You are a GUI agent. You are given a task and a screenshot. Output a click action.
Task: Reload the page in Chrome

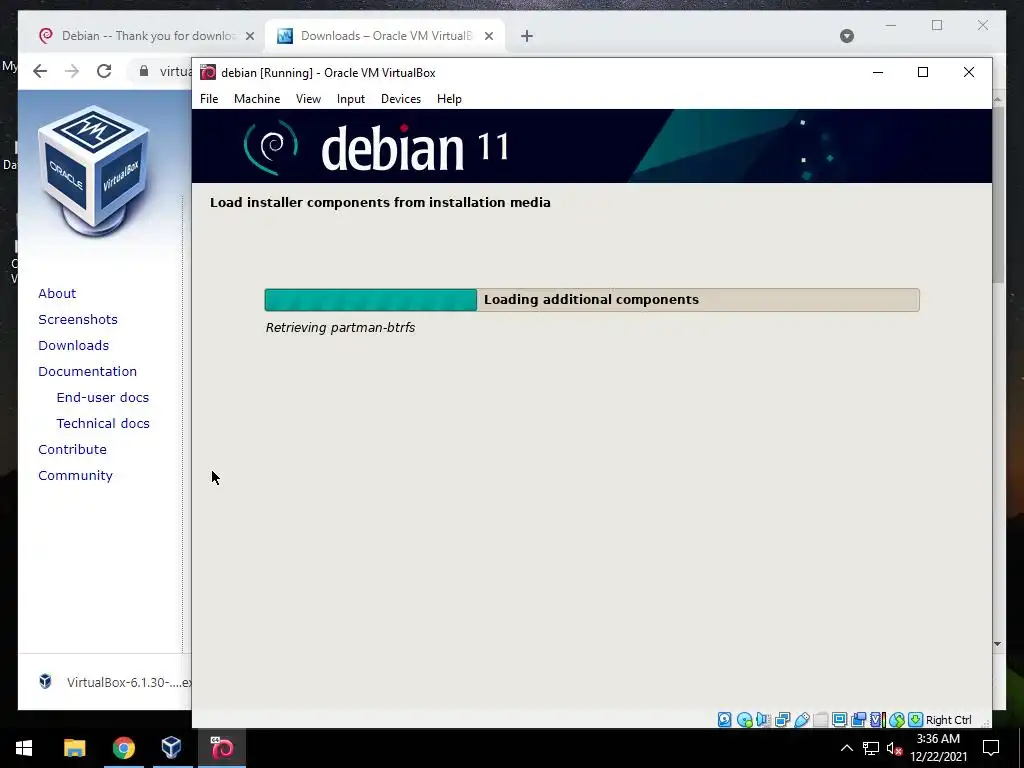(104, 71)
